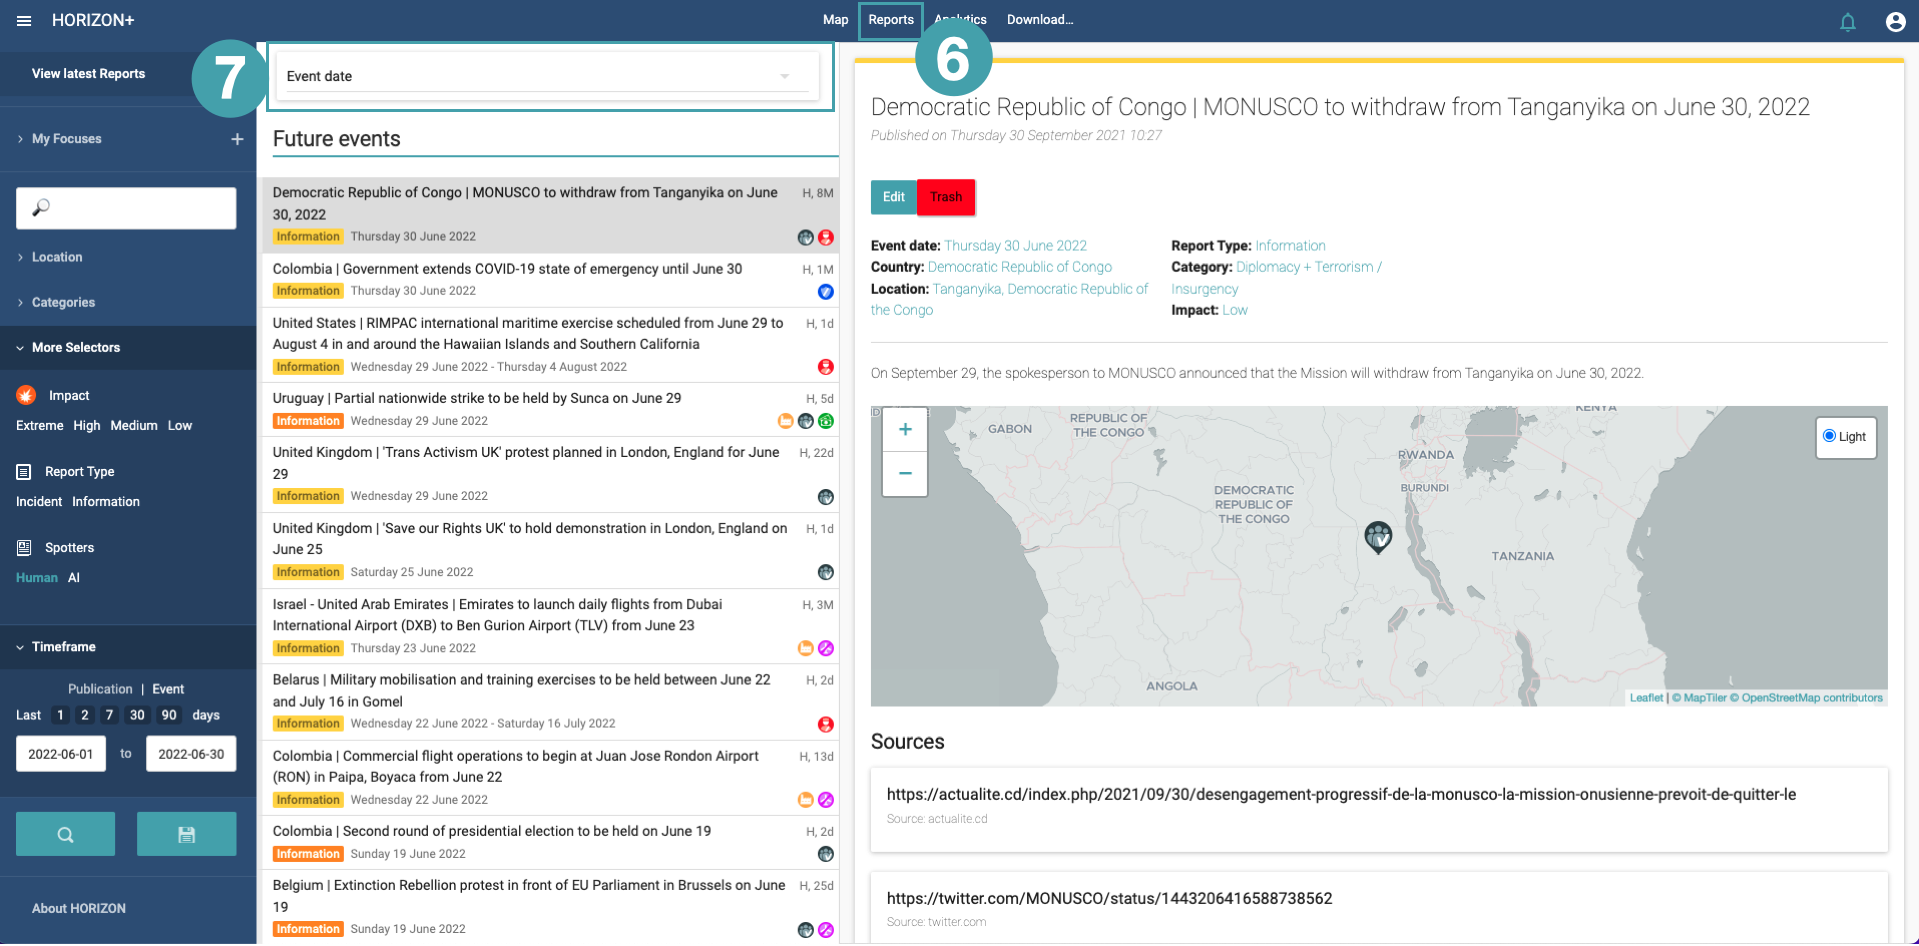Screen dimensions: 1919x946
Task: Open the Download menu item
Action: pyautogui.click(x=1039, y=20)
